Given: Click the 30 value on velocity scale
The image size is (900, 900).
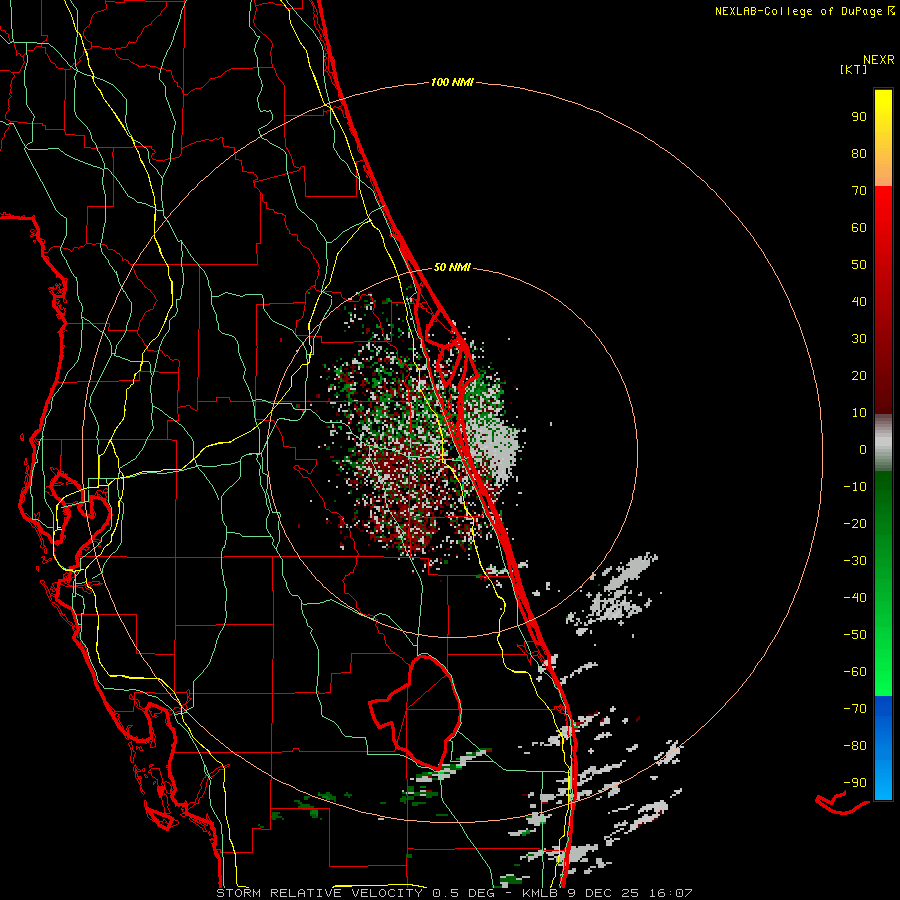Looking at the screenshot, I should click(859, 339).
